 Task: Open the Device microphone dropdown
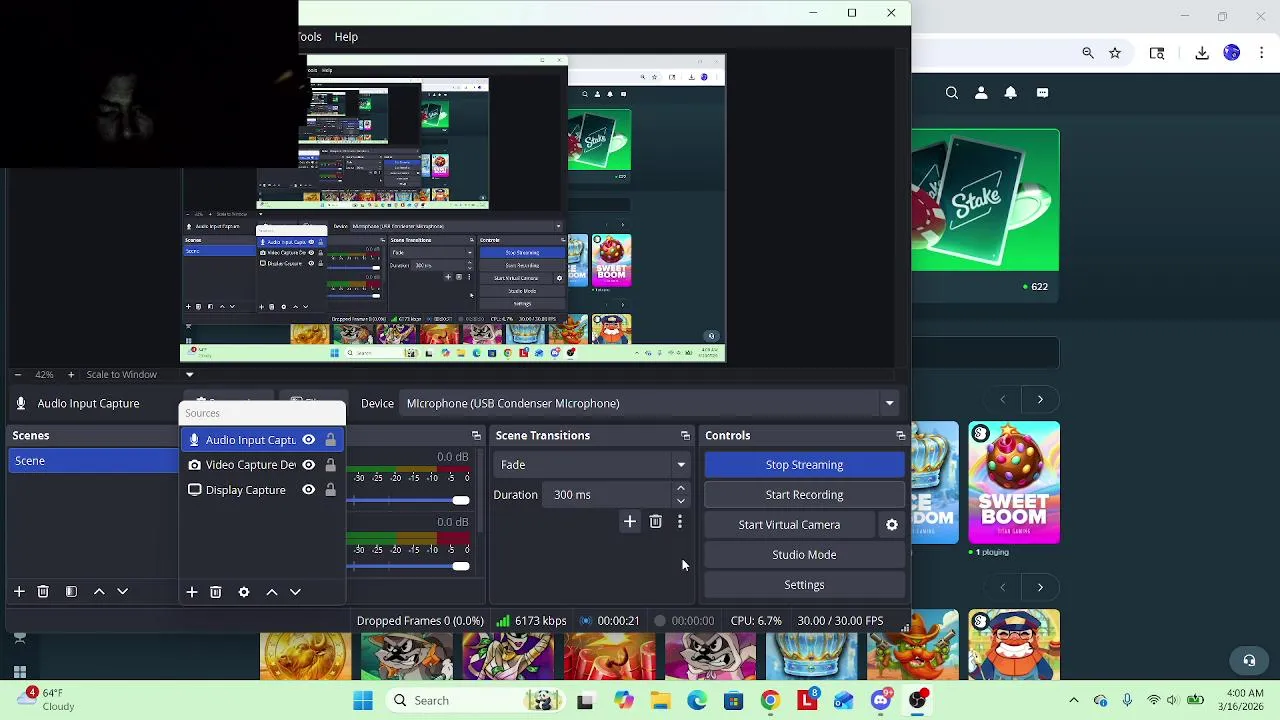pyautogui.click(x=649, y=403)
